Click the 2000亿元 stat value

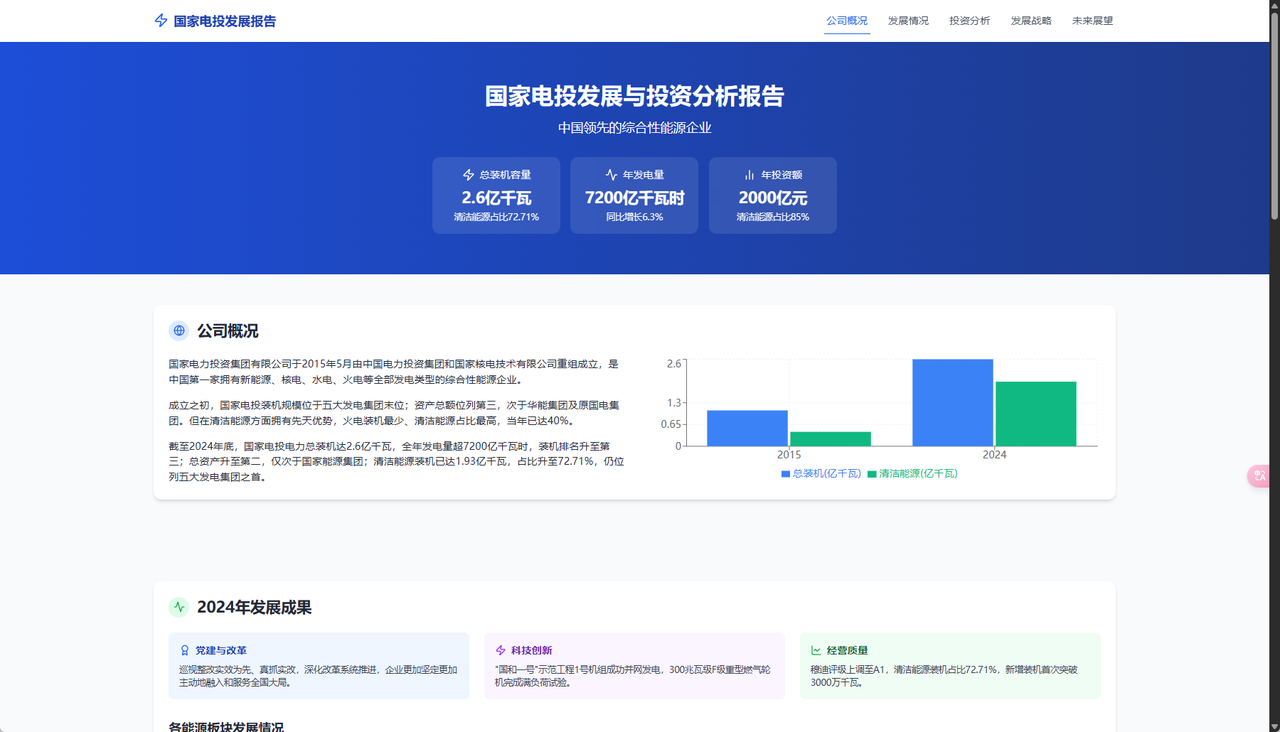click(x=773, y=197)
